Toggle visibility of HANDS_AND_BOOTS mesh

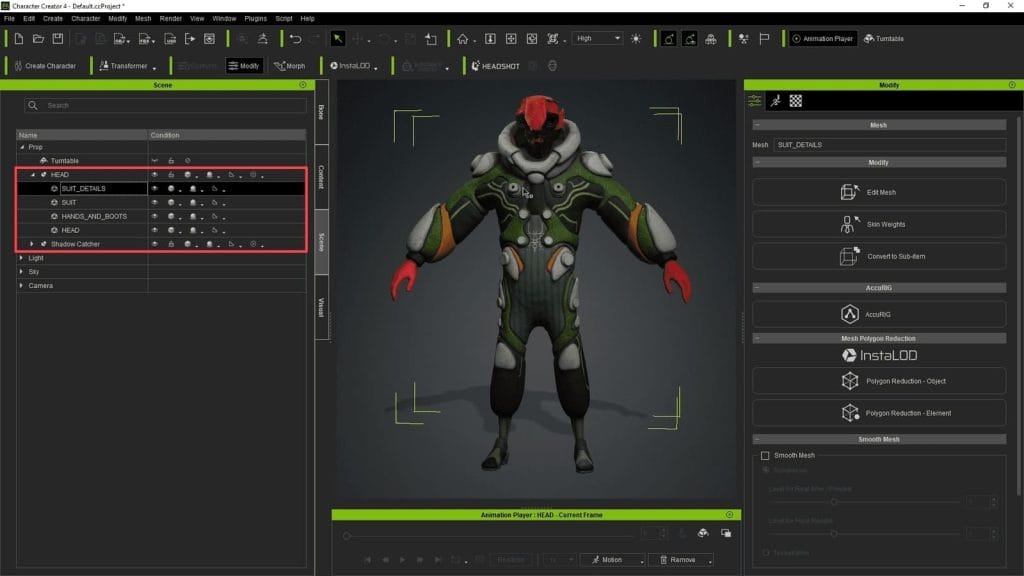[x=154, y=216]
